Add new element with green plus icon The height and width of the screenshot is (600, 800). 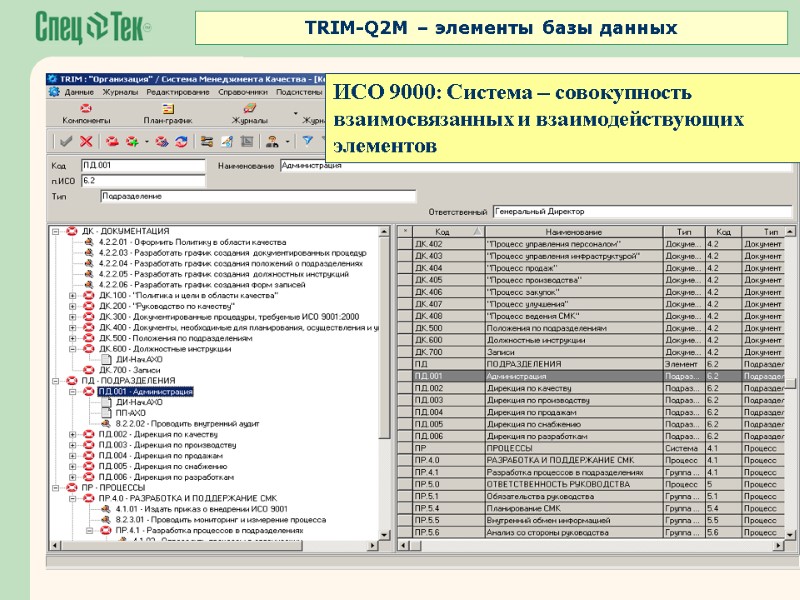tap(130, 143)
